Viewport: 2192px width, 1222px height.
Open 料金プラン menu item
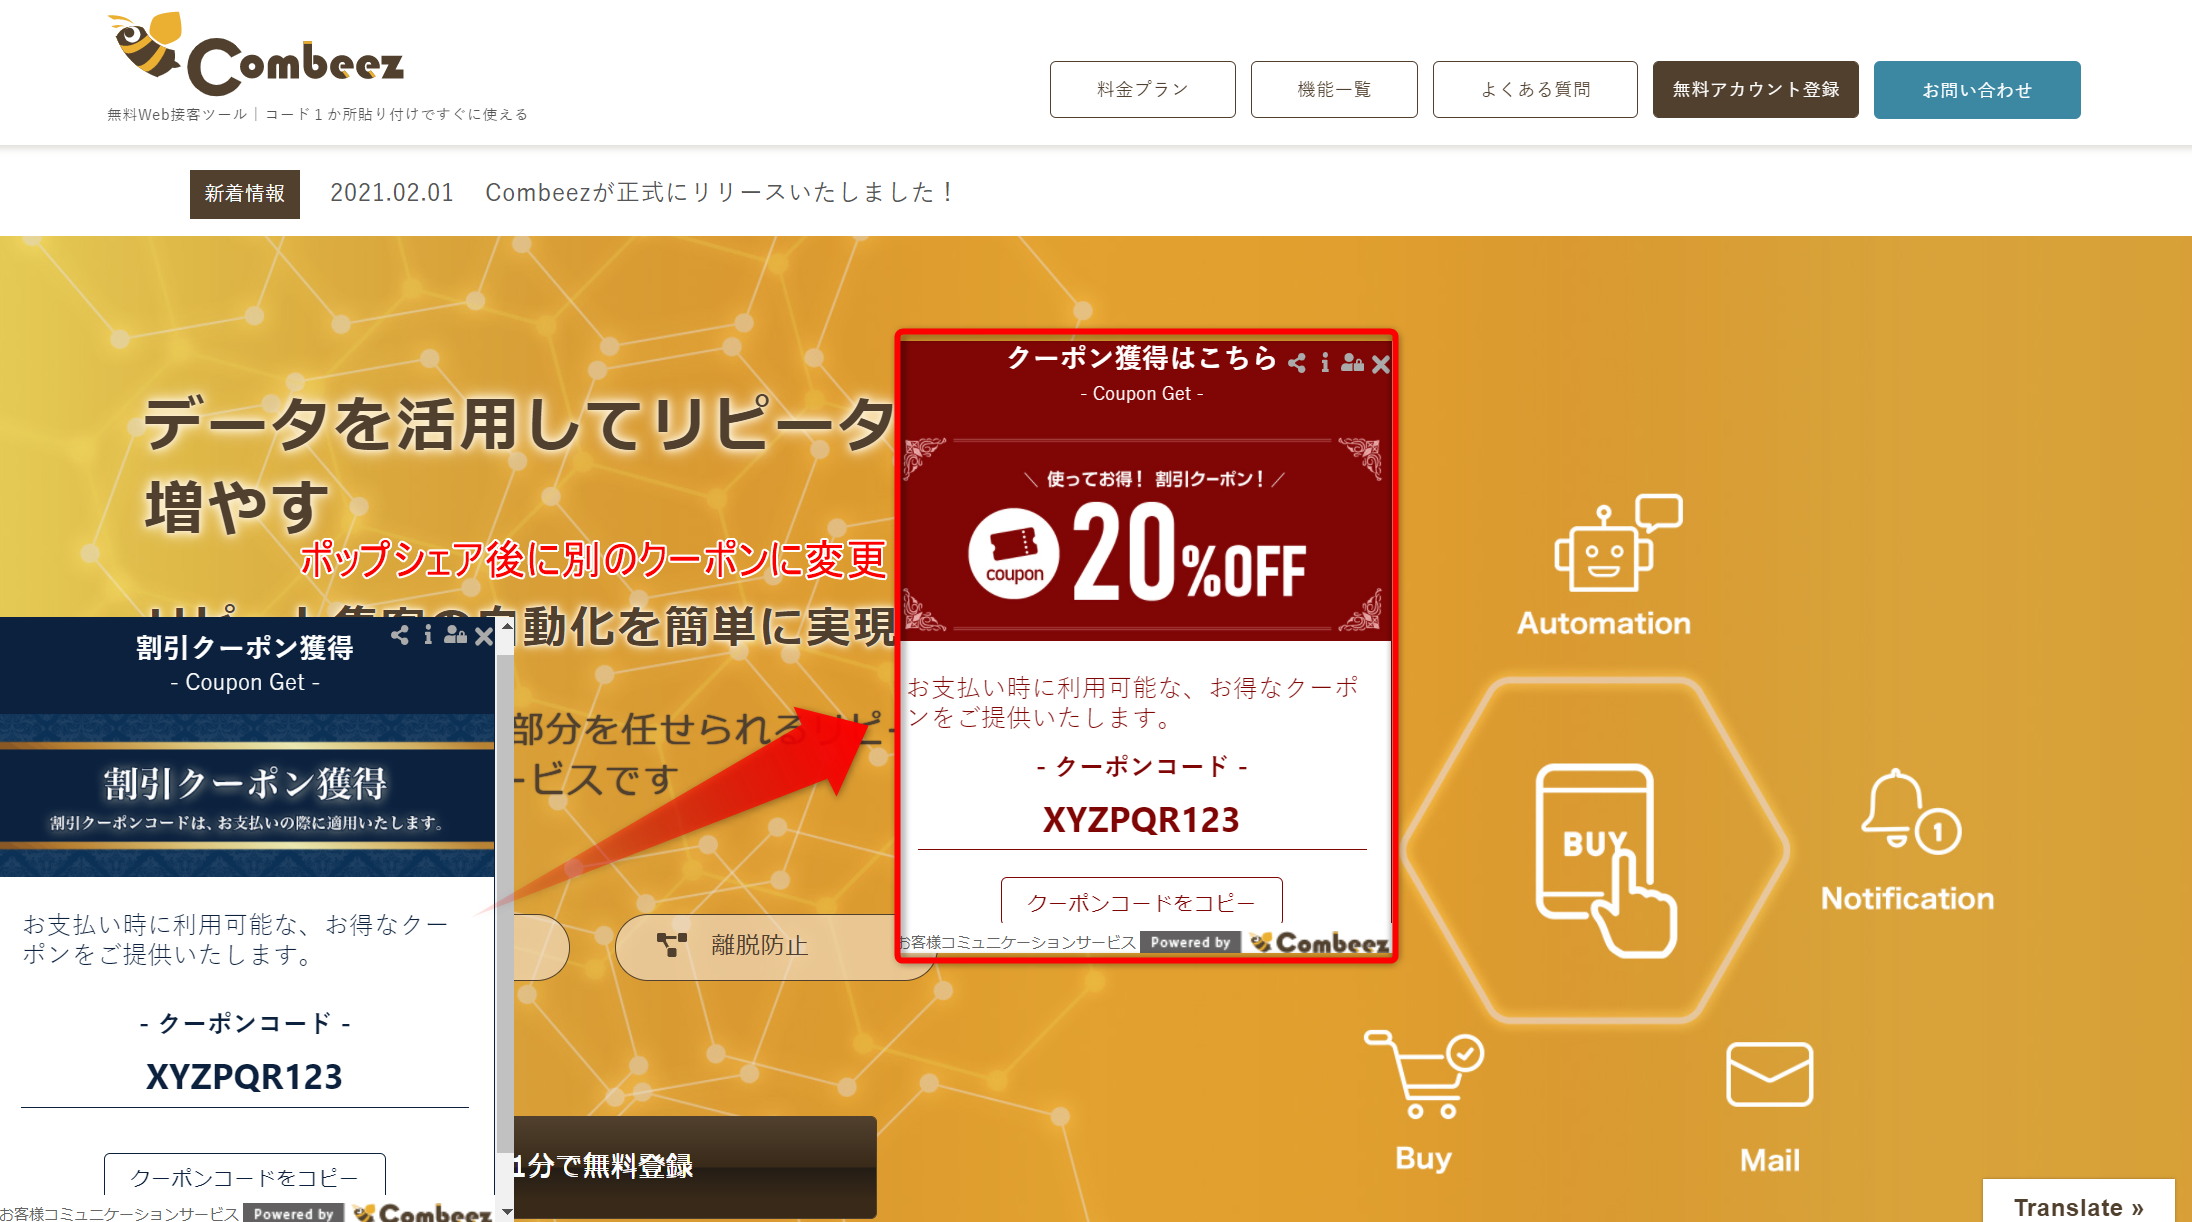tap(1143, 90)
